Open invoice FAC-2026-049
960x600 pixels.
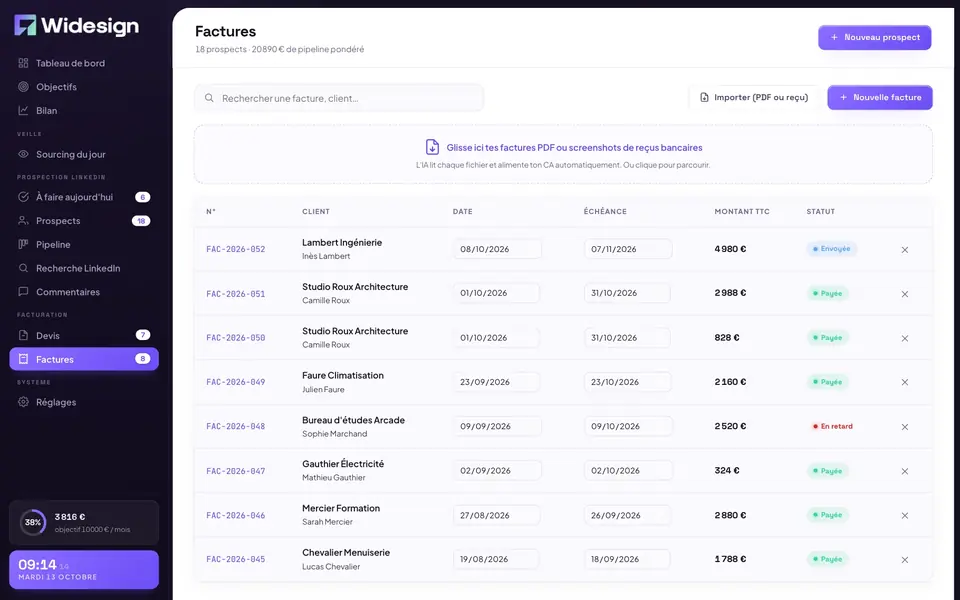tap(236, 382)
